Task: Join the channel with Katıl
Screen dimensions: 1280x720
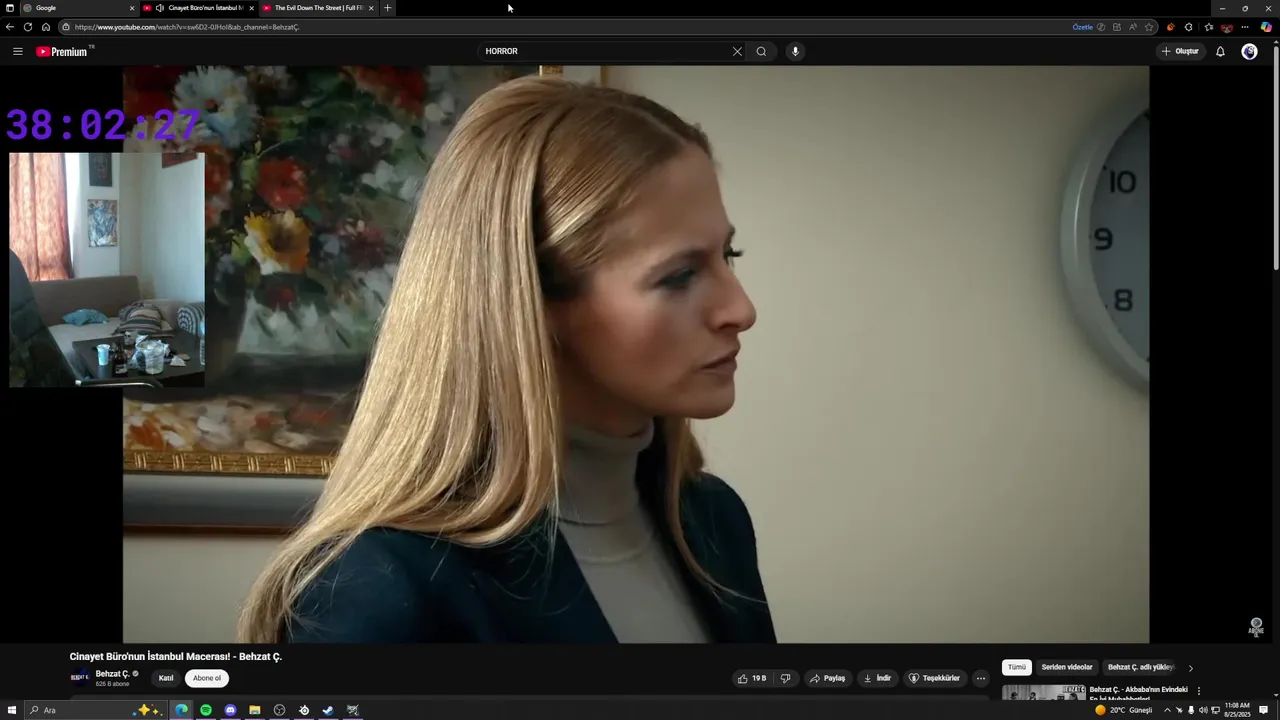Action: pyautogui.click(x=166, y=678)
